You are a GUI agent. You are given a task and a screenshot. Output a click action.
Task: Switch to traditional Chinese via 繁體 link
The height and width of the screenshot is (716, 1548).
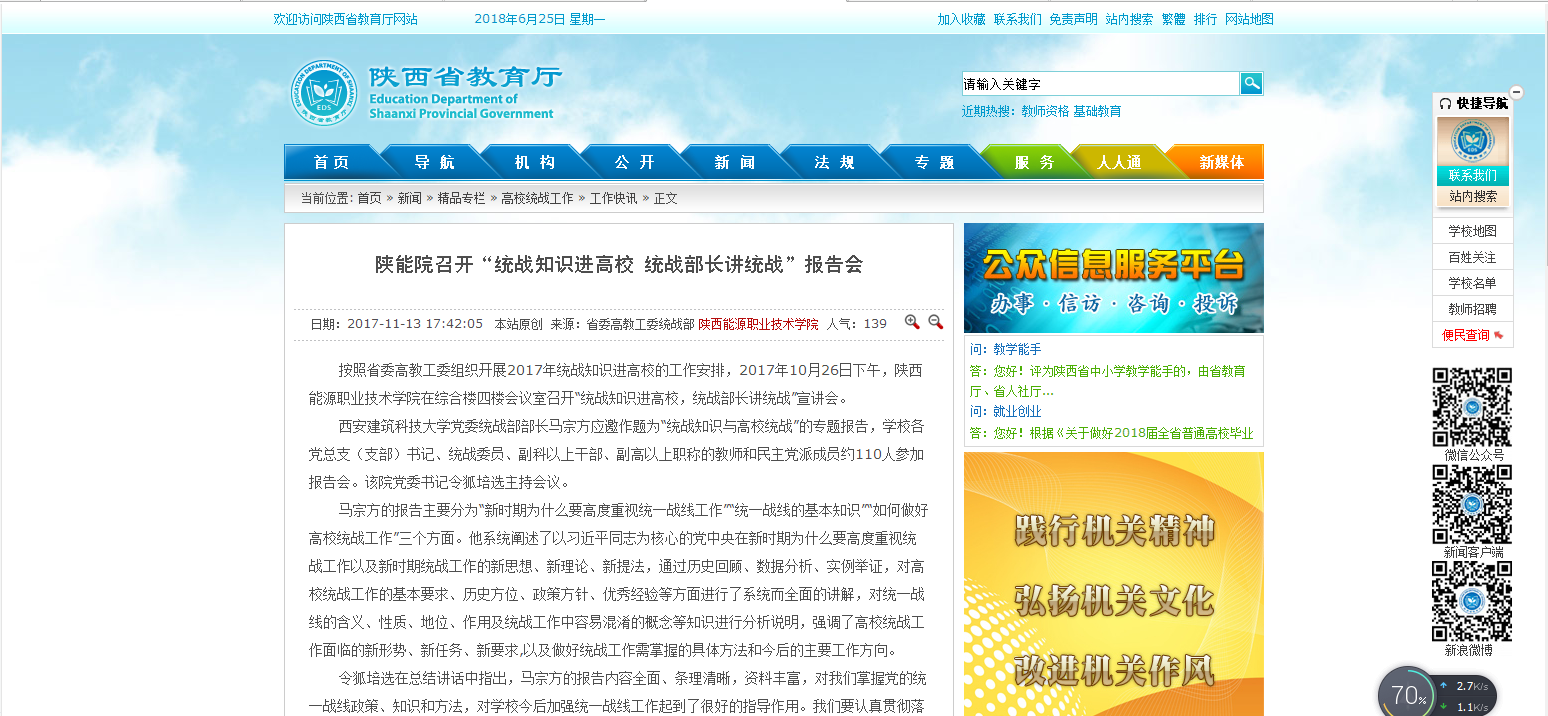pos(1173,19)
